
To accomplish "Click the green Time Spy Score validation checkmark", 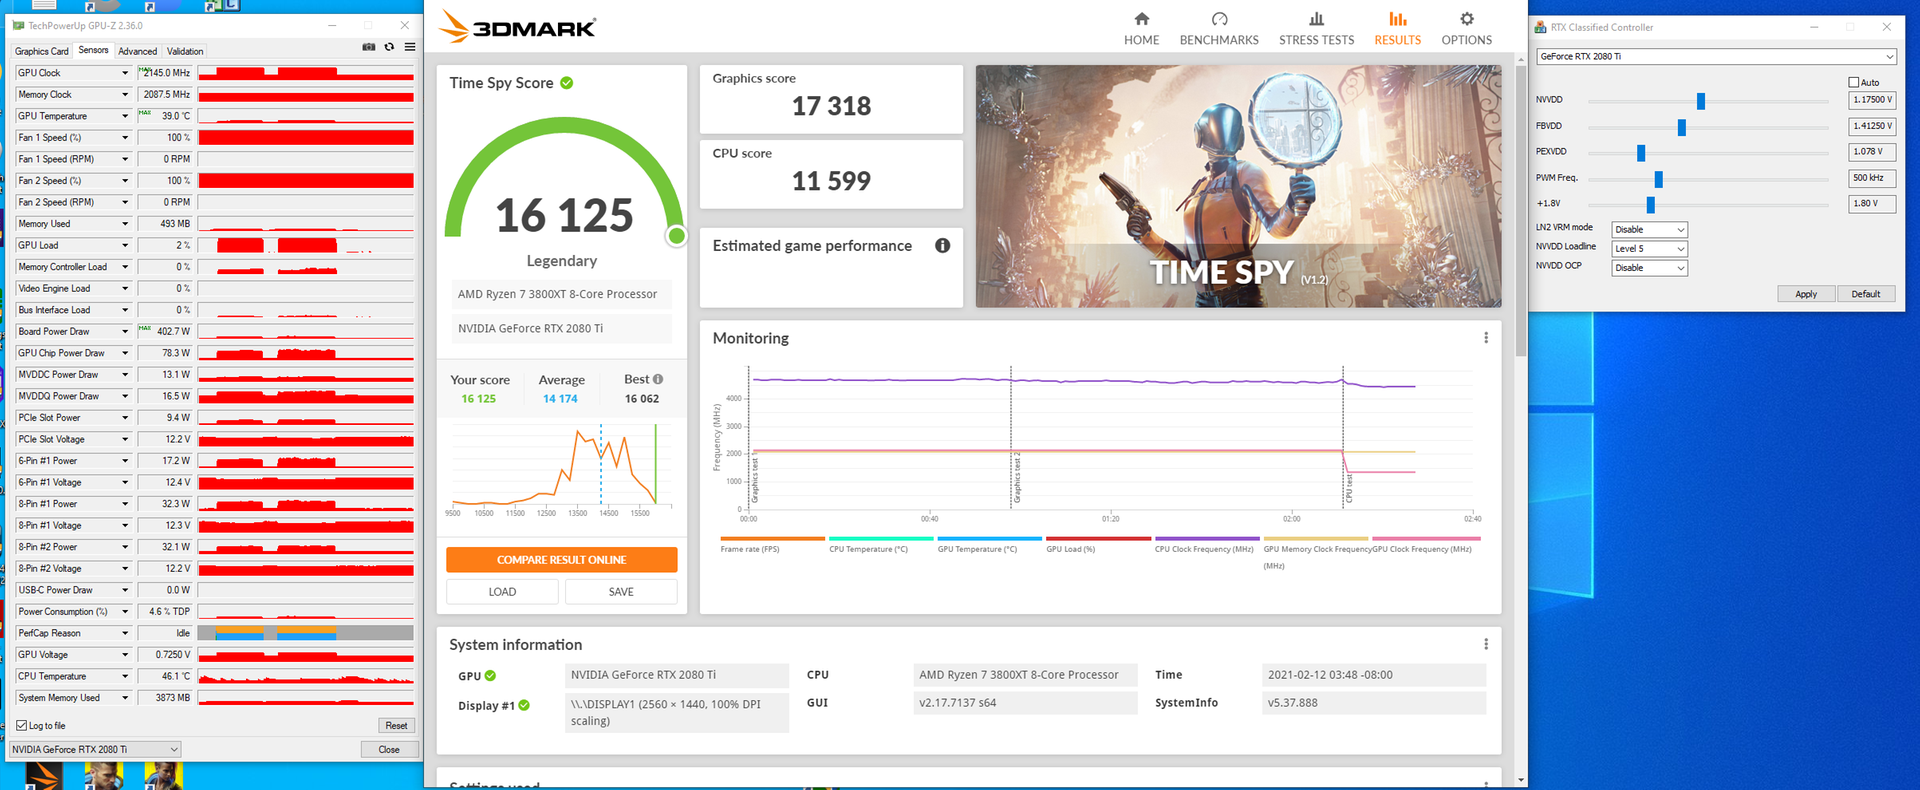I will point(567,83).
